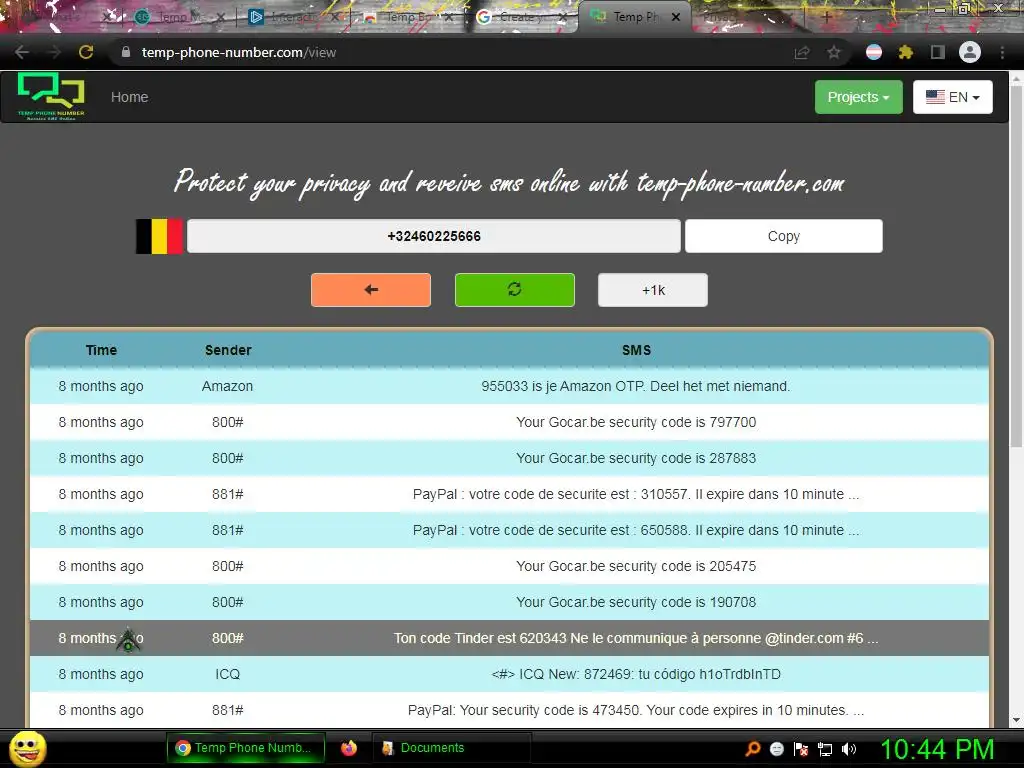The height and width of the screenshot is (768, 1024).
Task: Open the smiley face Start button
Action: (27, 748)
